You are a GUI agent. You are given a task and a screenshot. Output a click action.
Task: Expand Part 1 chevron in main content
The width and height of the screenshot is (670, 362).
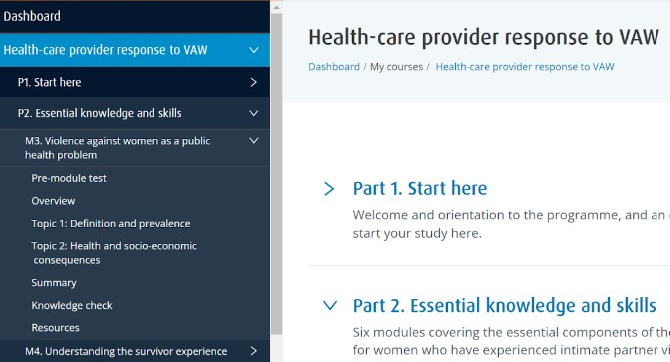329,188
